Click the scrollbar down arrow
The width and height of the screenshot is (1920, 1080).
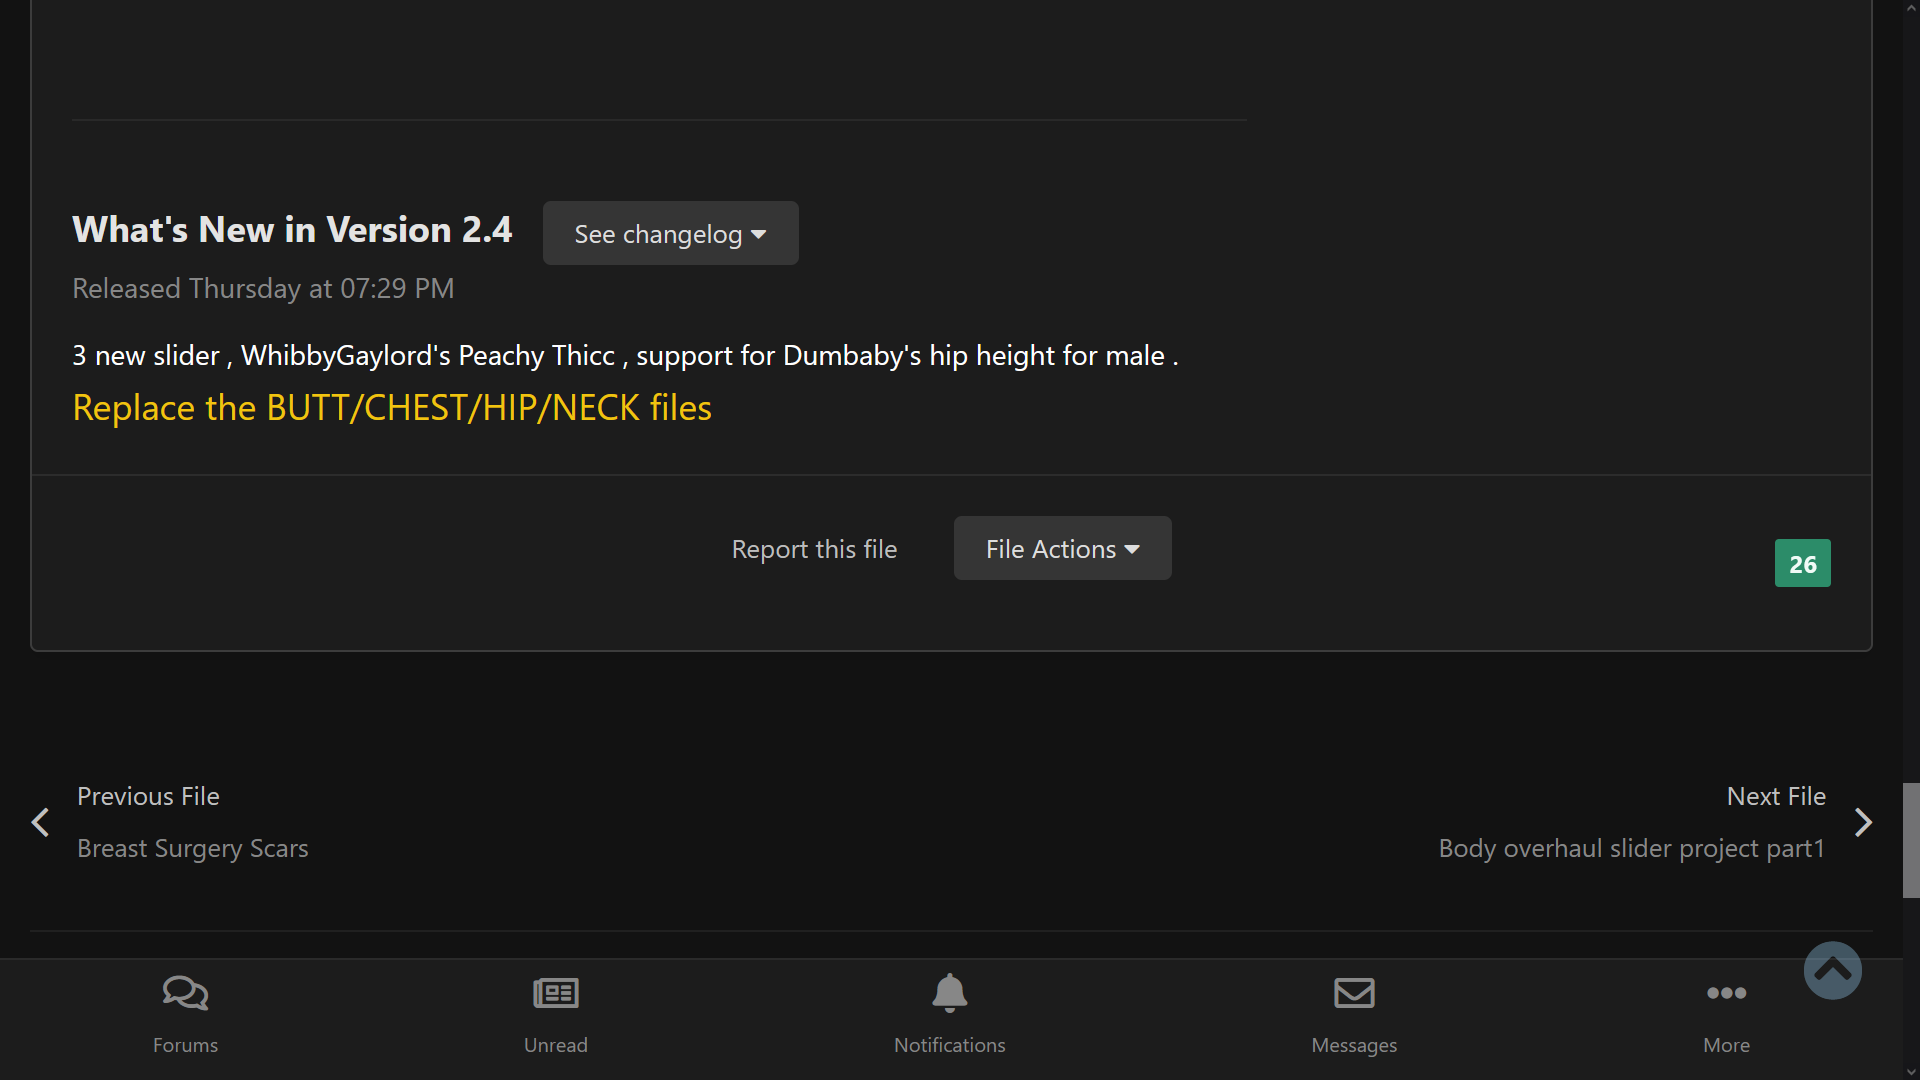pyautogui.click(x=1911, y=1071)
